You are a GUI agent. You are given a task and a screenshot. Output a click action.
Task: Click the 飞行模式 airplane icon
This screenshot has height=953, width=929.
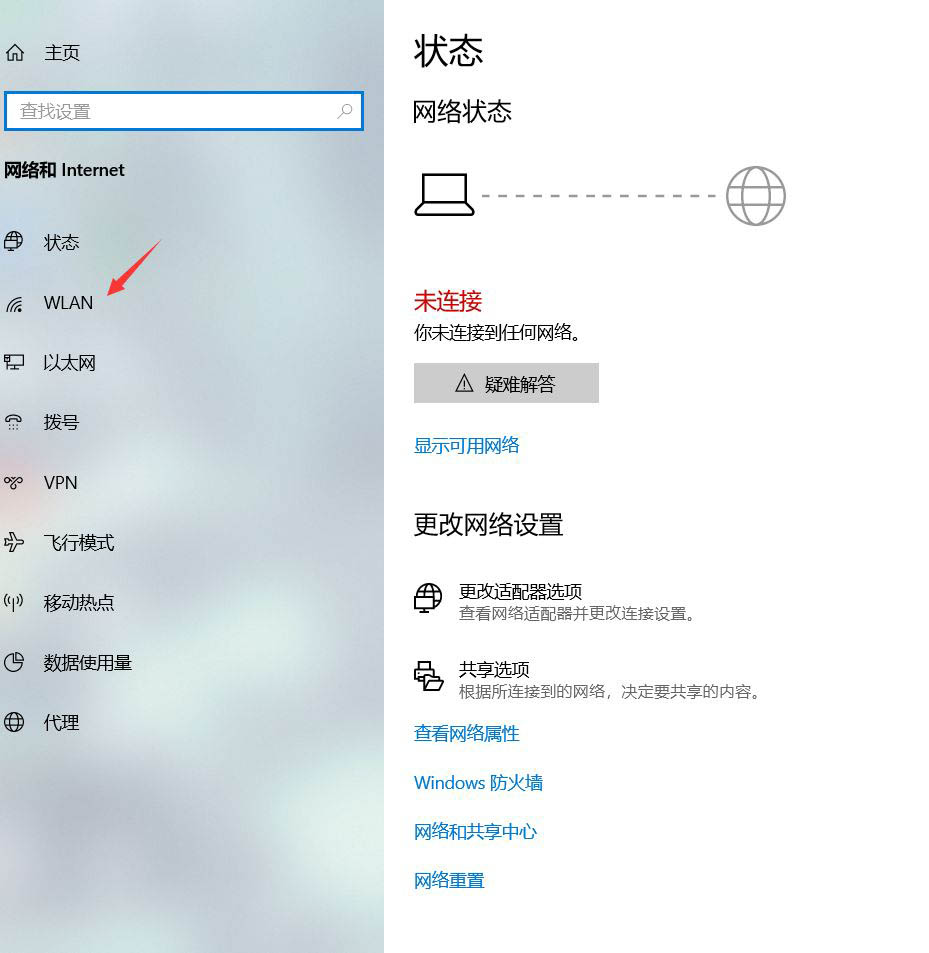(x=14, y=543)
